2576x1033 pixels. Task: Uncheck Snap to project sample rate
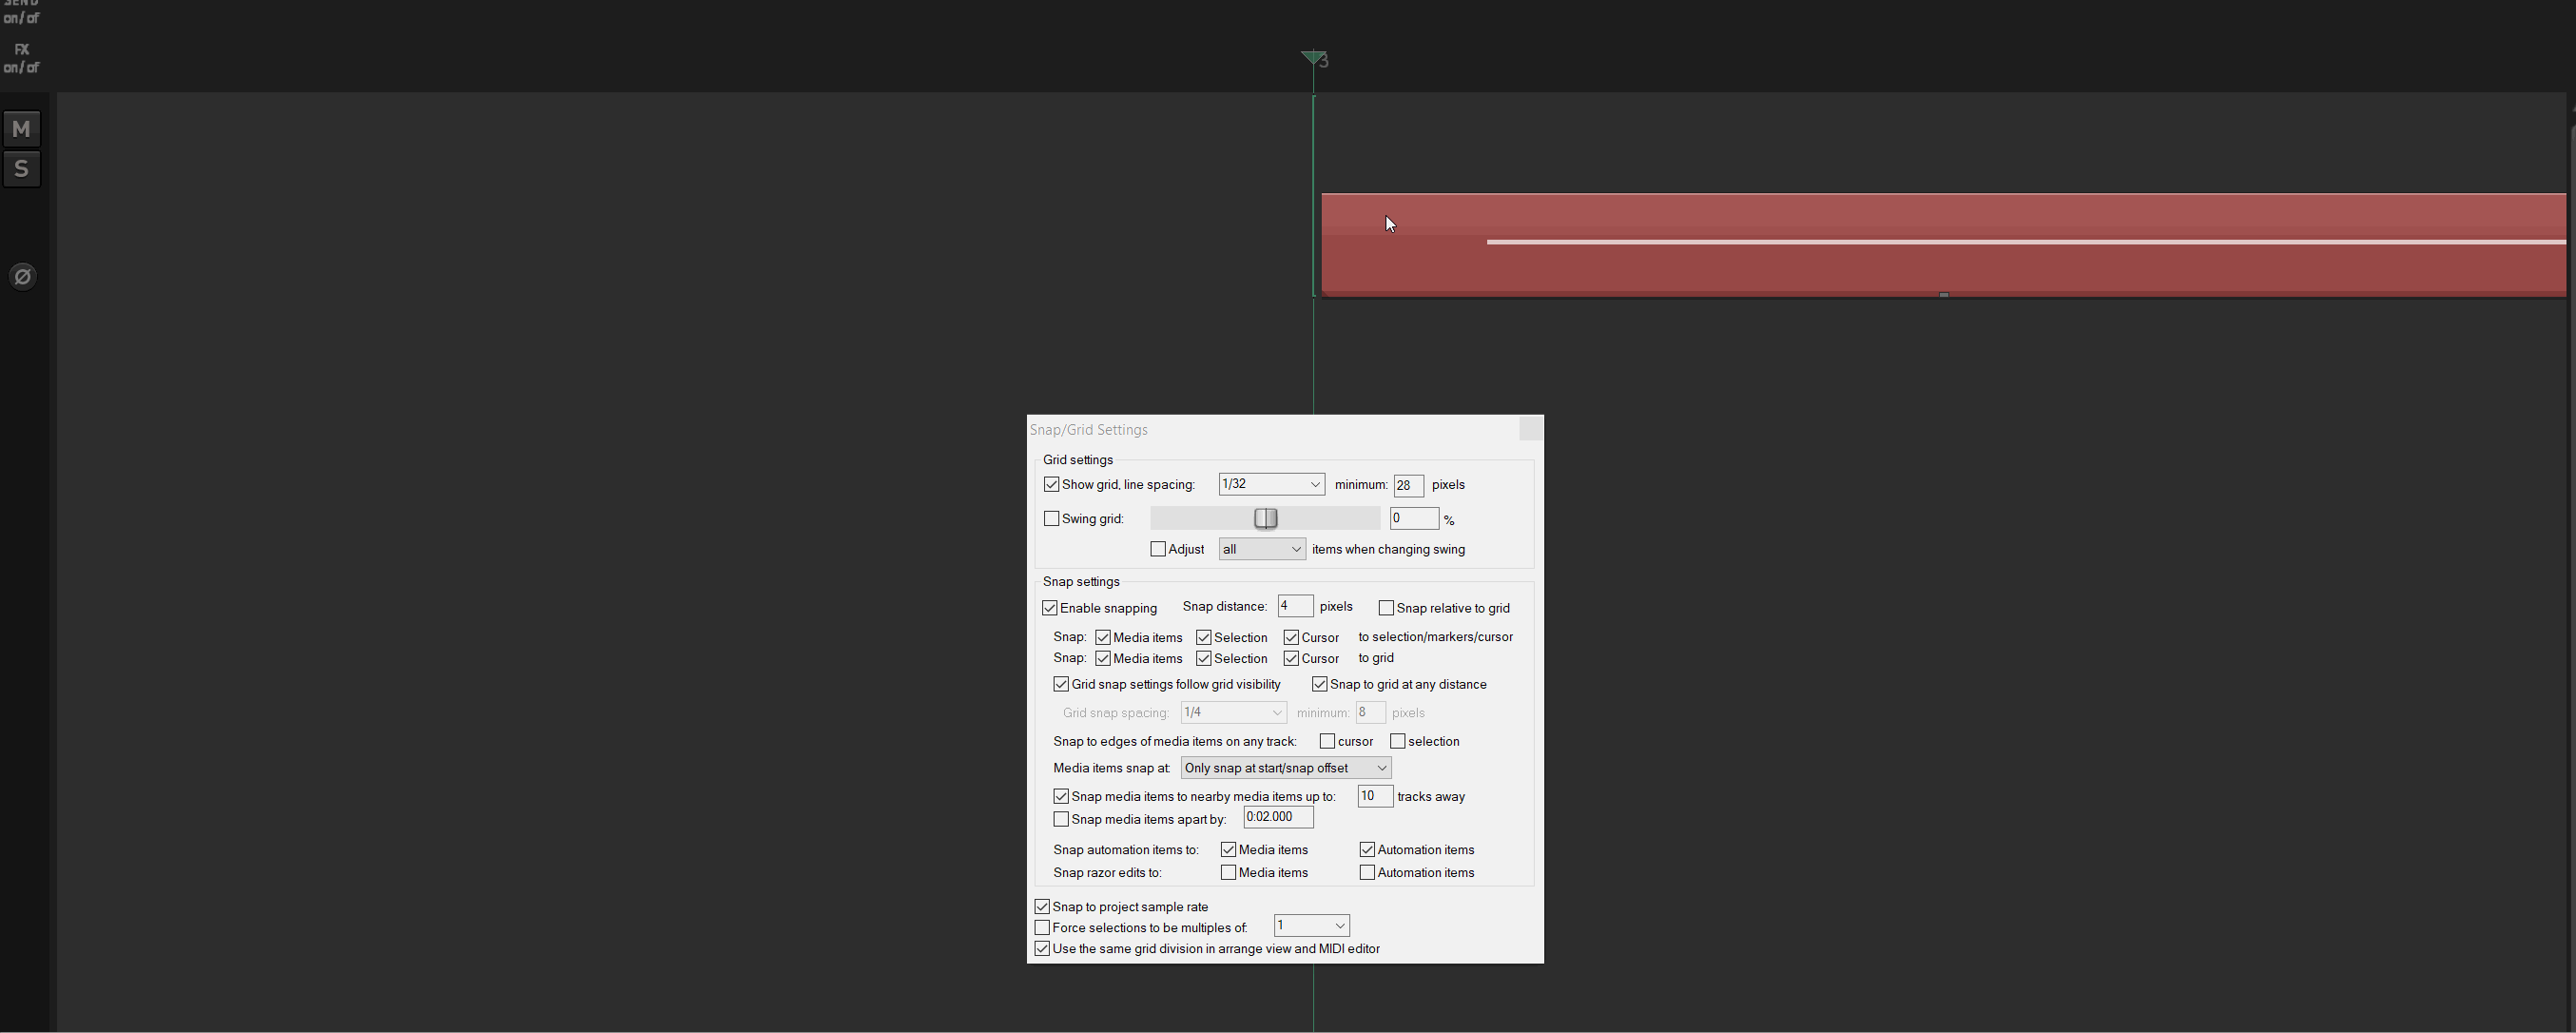(x=1042, y=907)
